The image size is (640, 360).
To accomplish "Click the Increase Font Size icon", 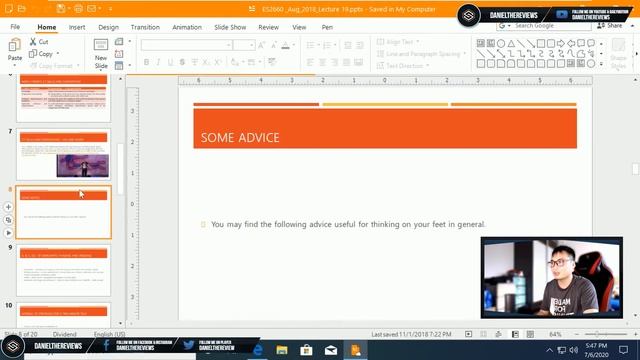I will (x=262, y=45).
